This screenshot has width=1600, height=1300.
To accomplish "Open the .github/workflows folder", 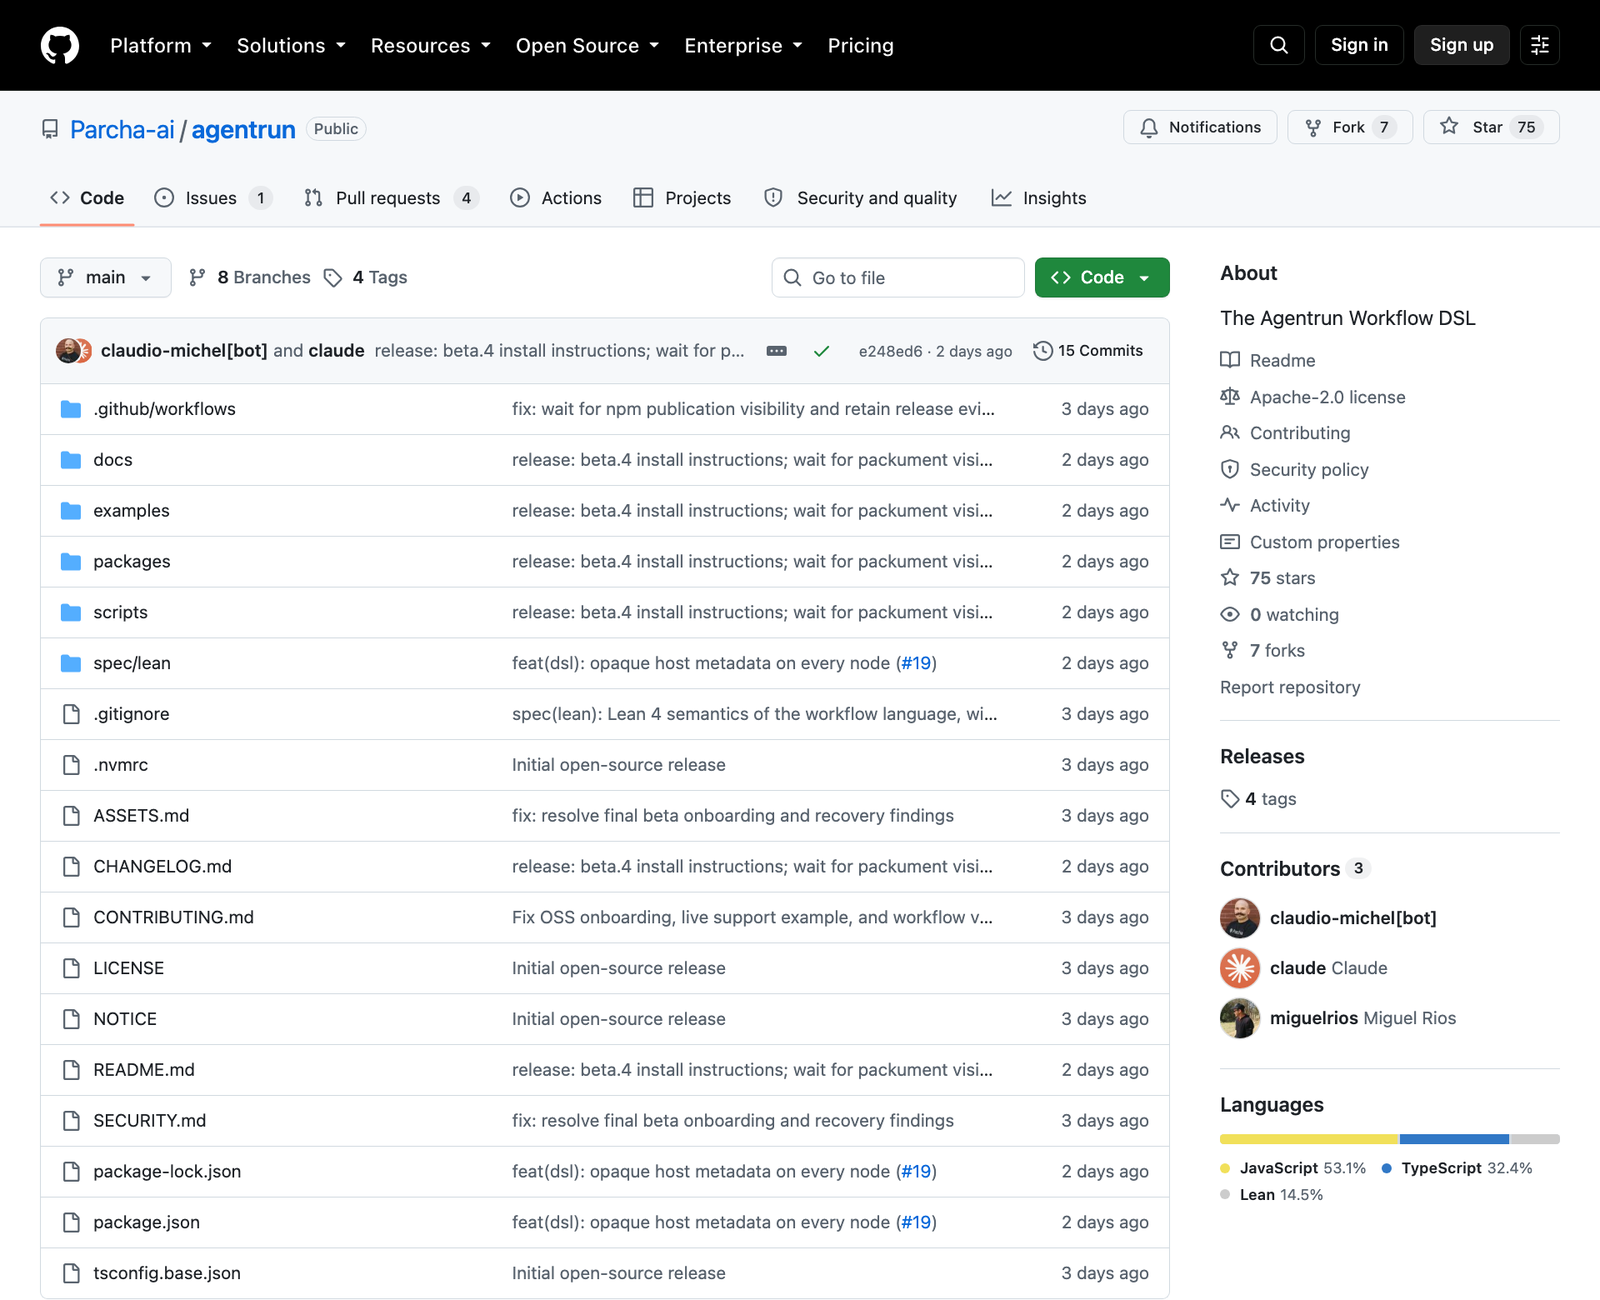I will (164, 409).
